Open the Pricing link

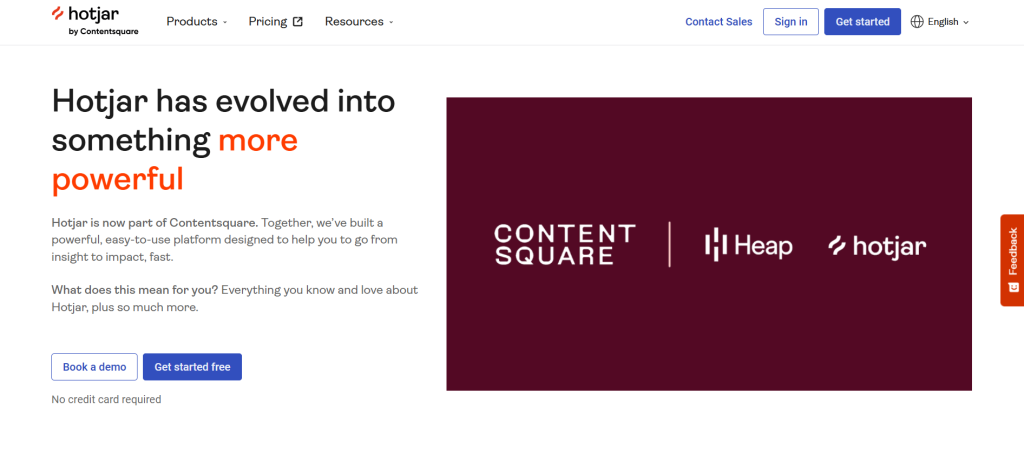(276, 22)
